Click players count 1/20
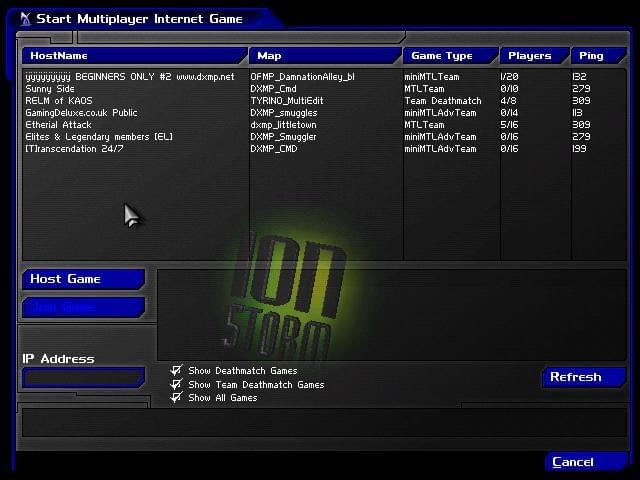 pyautogui.click(x=509, y=77)
